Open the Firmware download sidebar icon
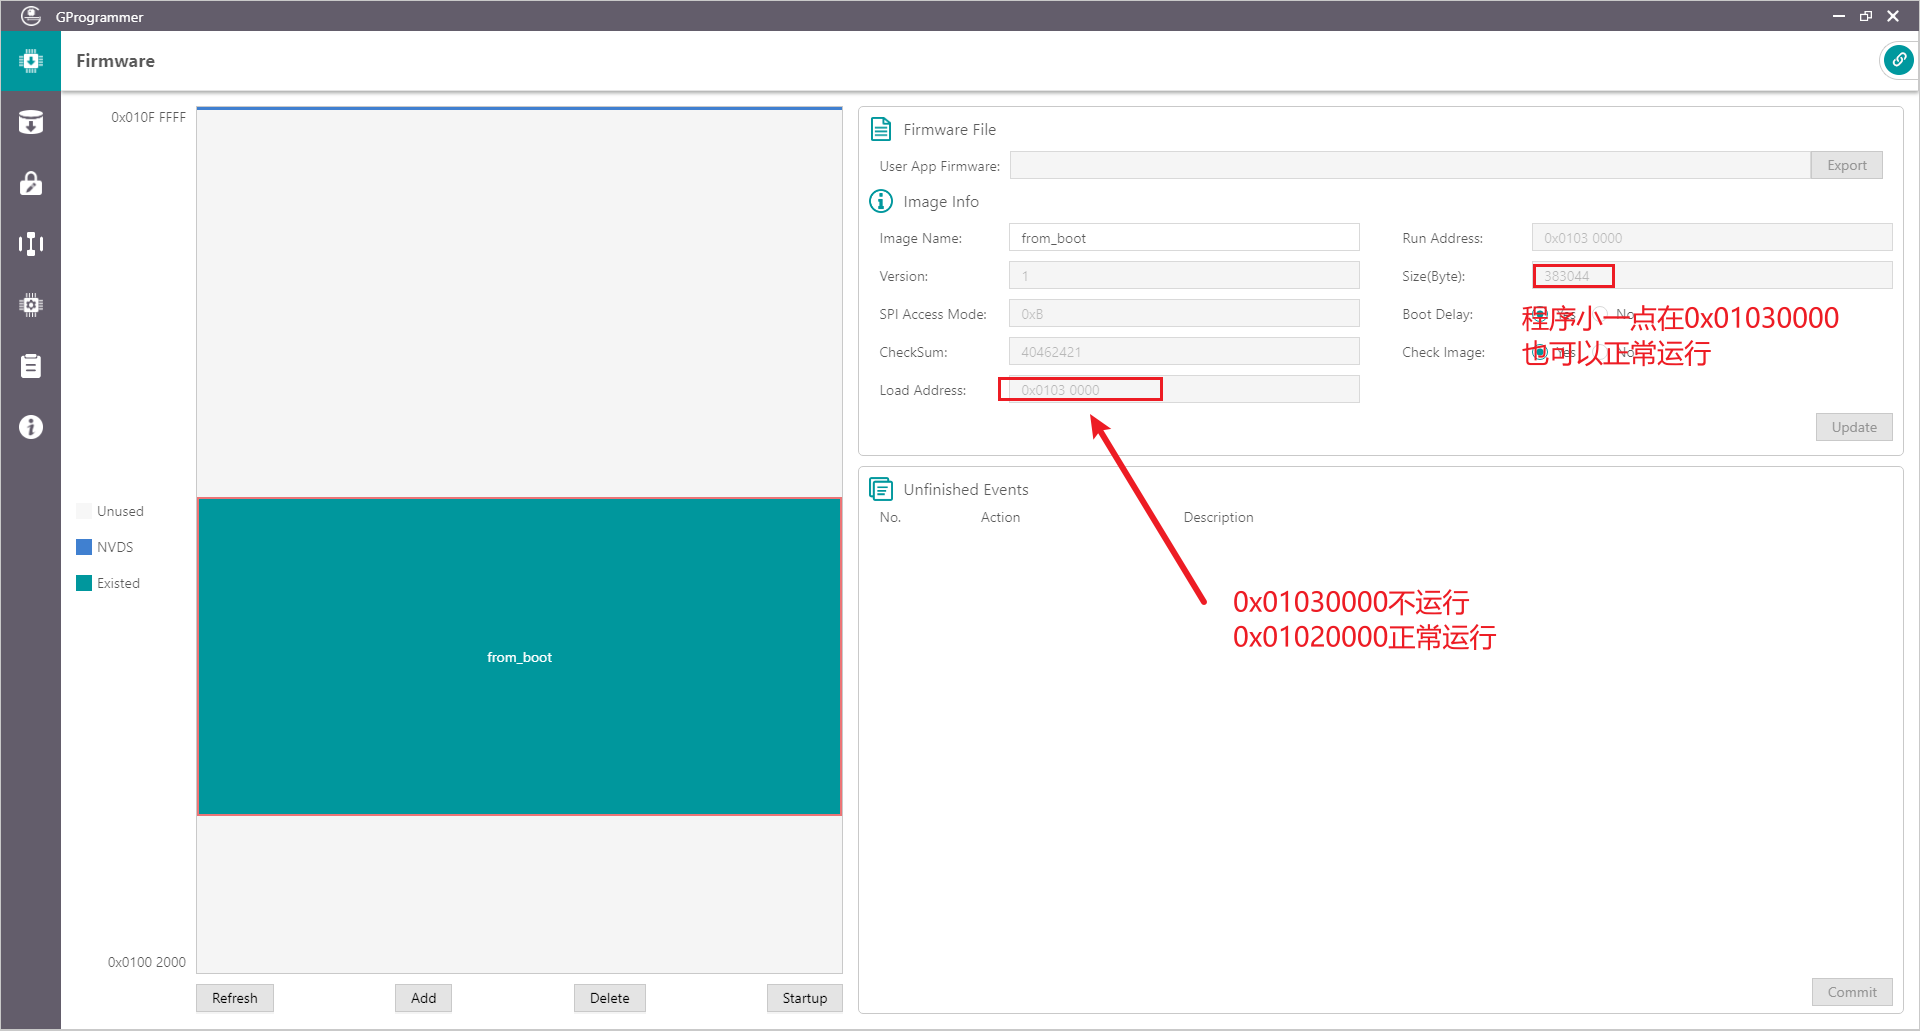The height and width of the screenshot is (1031, 1920). (31, 61)
